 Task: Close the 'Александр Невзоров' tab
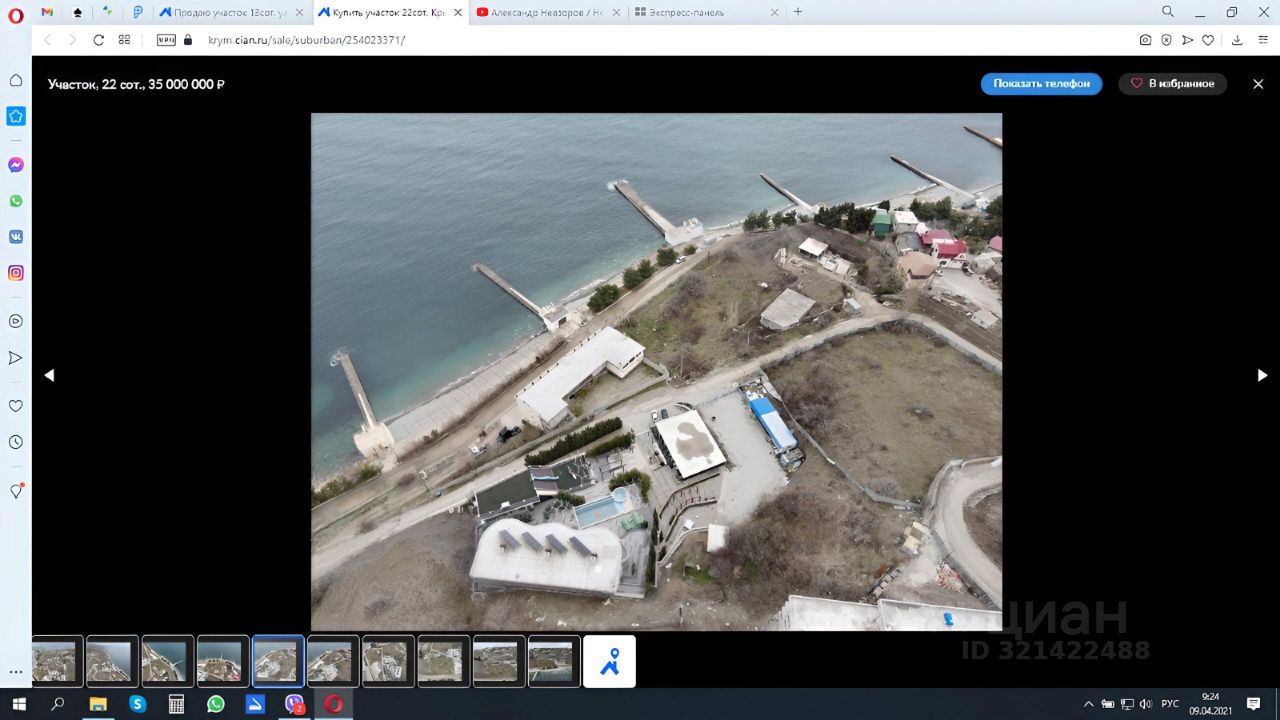pos(615,12)
